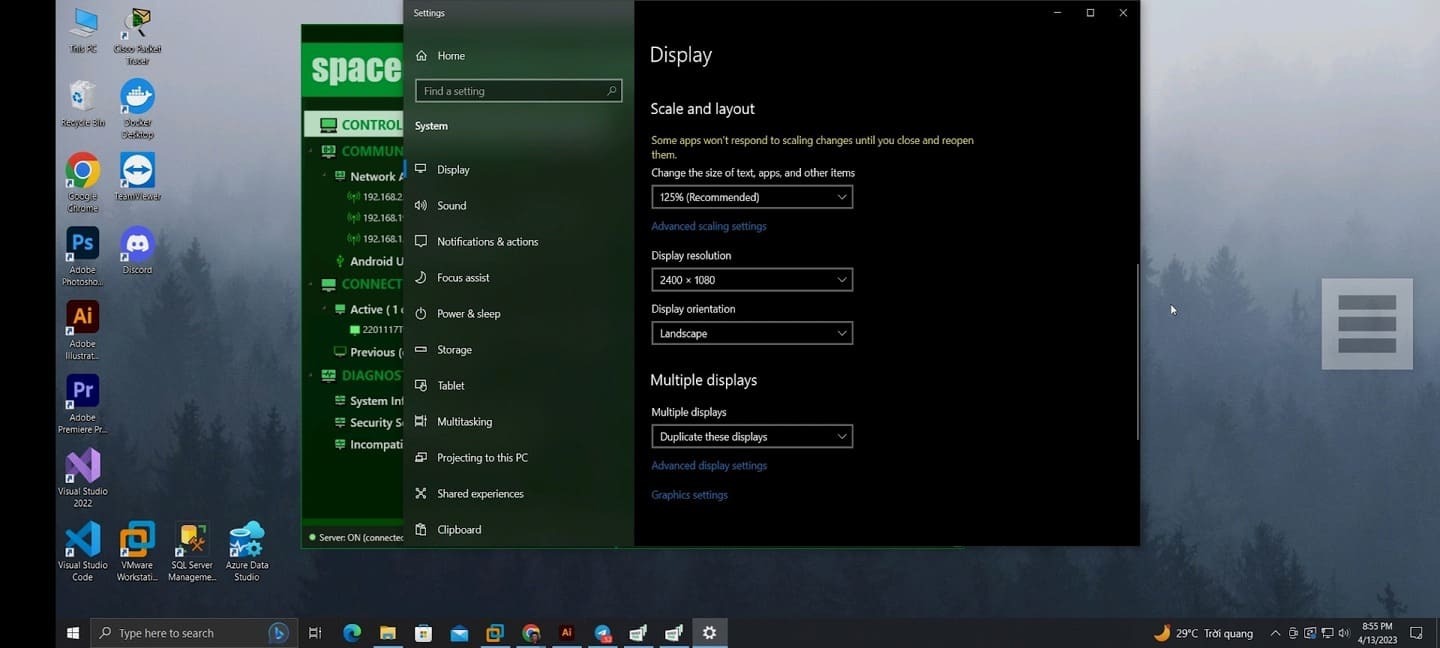Click taskbar Type here to search box
The height and width of the screenshot is (648, 1440).
(194, 633)
